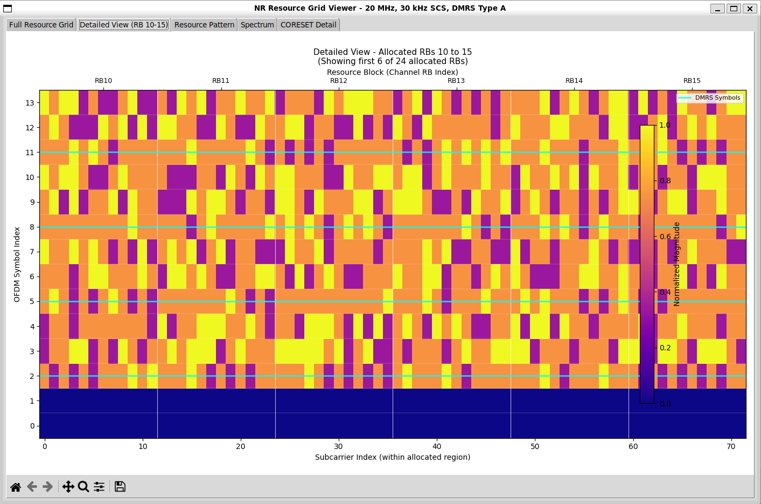The image size is (761, 504).
Task: Minimize the NR Resource Grid Viewer window
Action: click(x=713, y=8)
